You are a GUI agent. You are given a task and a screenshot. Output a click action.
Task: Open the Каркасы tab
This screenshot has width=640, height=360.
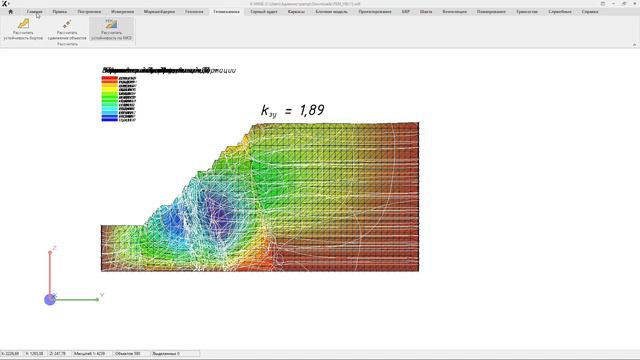click(x=296, y=12)
